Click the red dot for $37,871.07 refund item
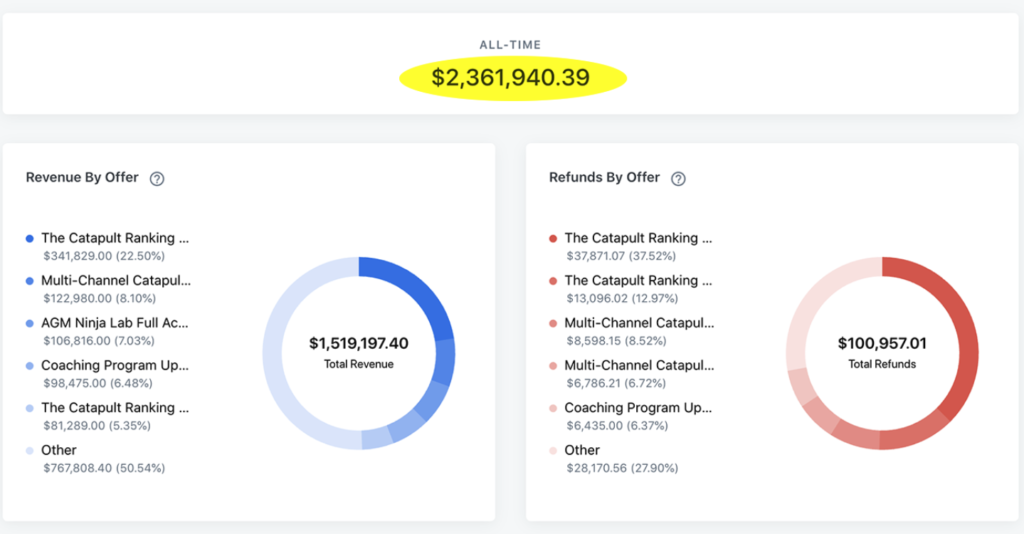The image size is (1024, 534). 553,239
